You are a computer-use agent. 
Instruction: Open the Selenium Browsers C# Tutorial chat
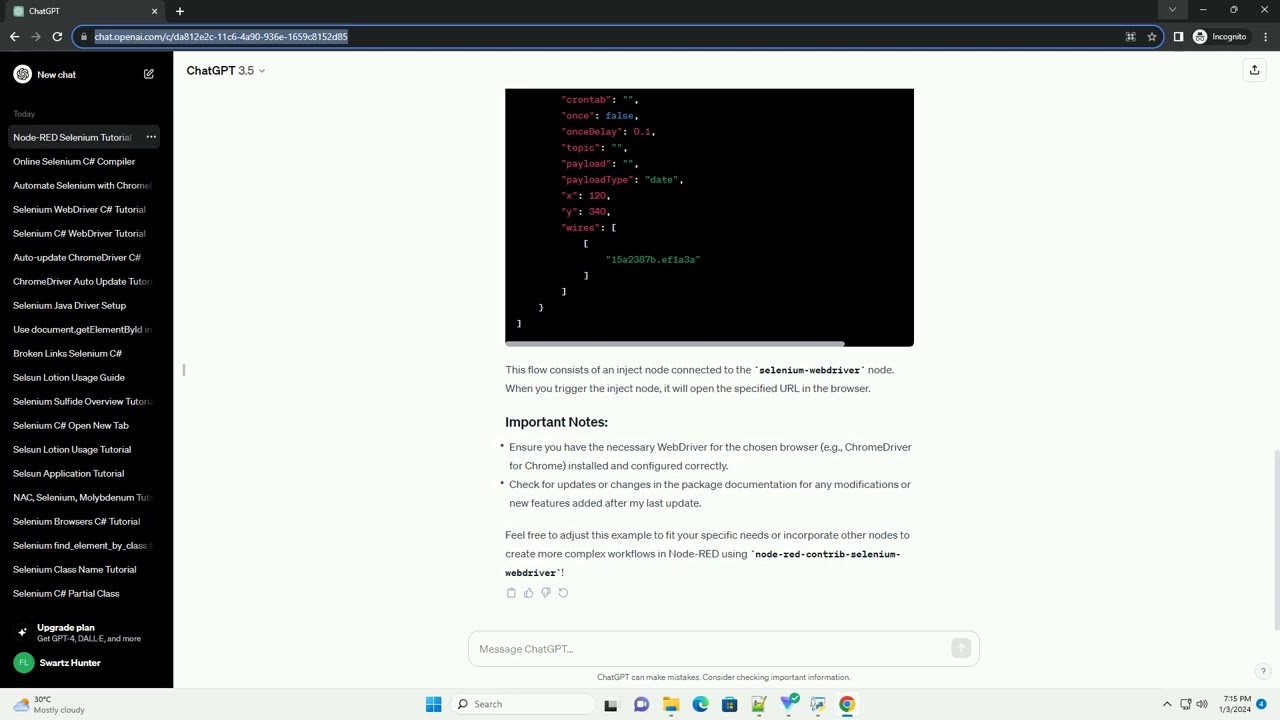[84, 521]
